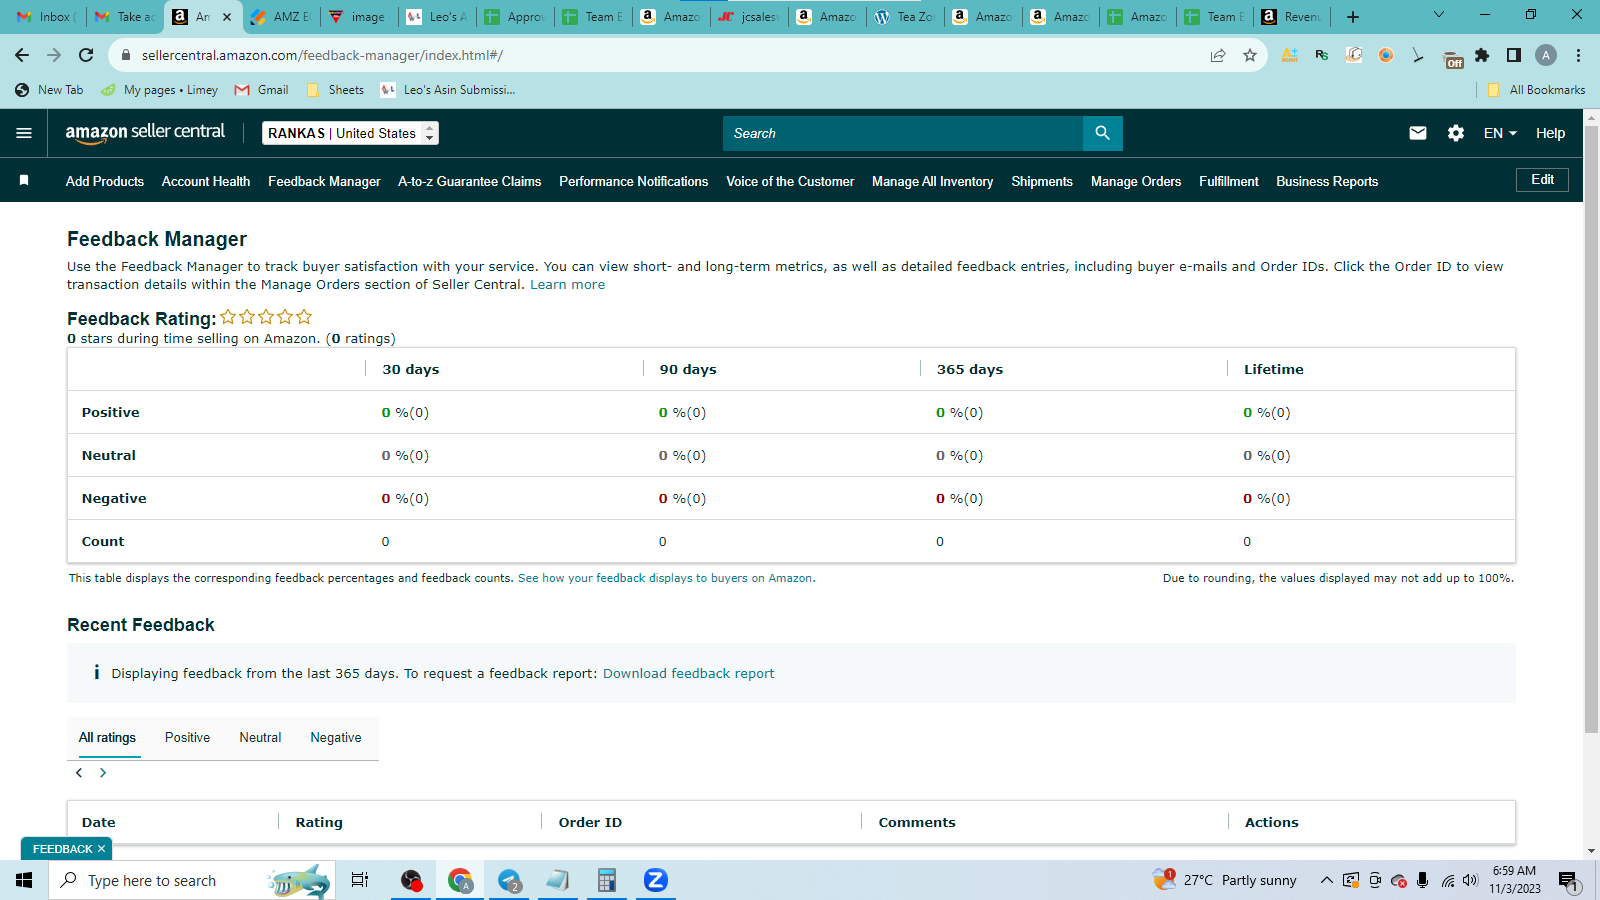The width and height of the screenshot is (1600, 900).
Task: Open Zoom app from taskbar
Action: tap(655, 880)
